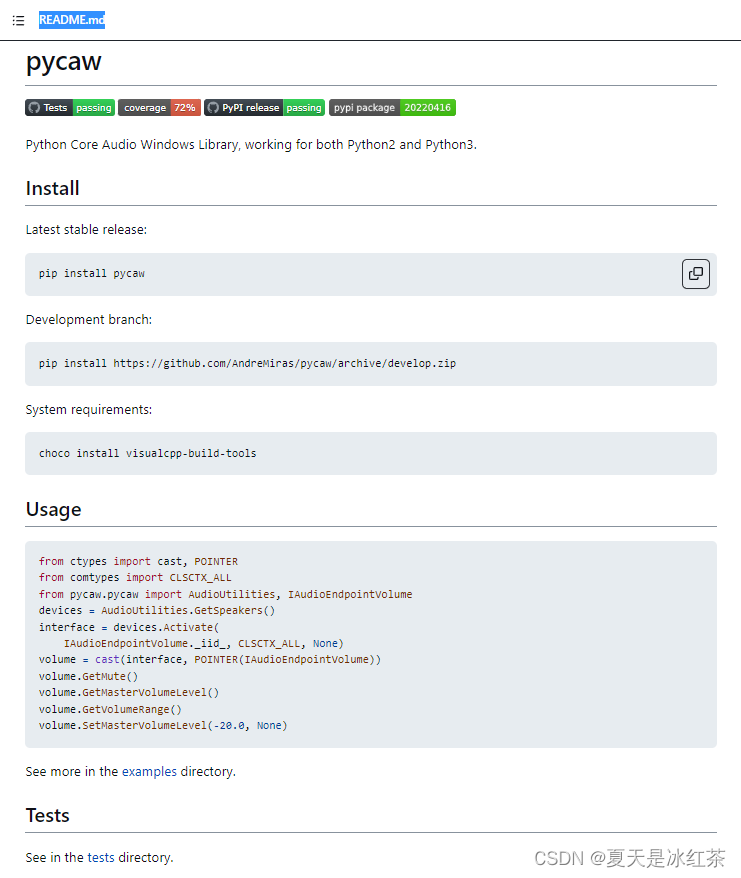The width and height of the screenshot is (741, 878).
Task: Click the 'volume.GetMasterVolumeLevel()' code line
Action: click(x=129, y=693)
